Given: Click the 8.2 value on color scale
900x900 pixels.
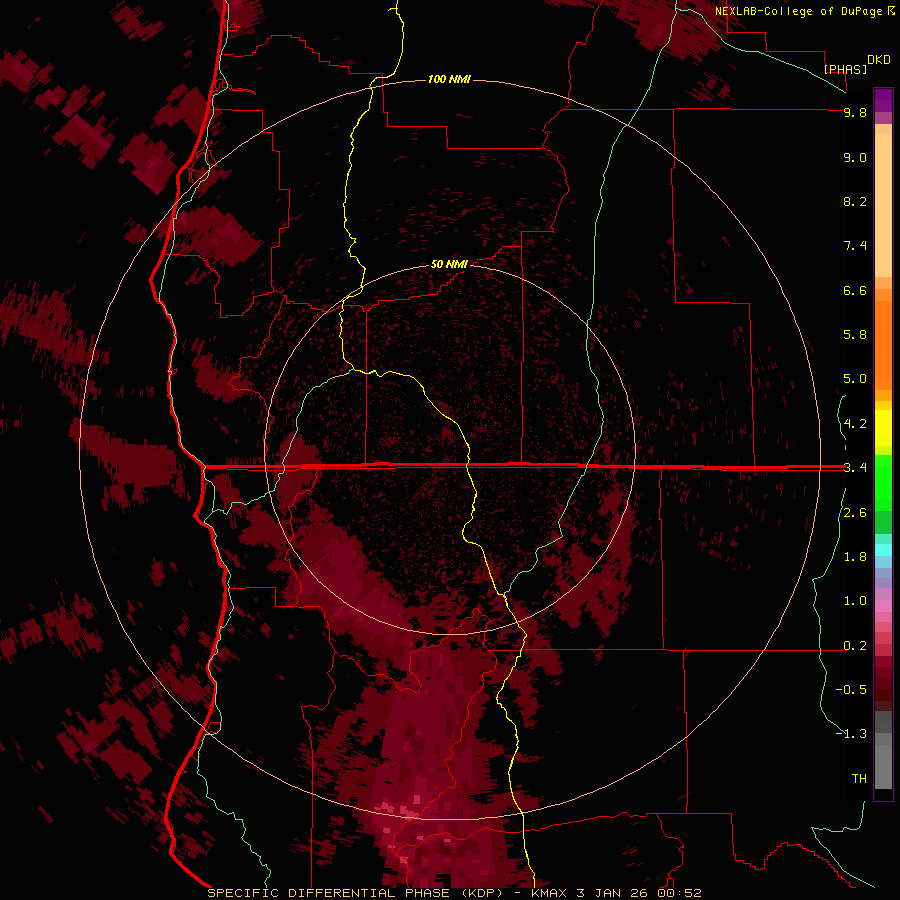Looking at the screenshot, I should pos(855,201).
